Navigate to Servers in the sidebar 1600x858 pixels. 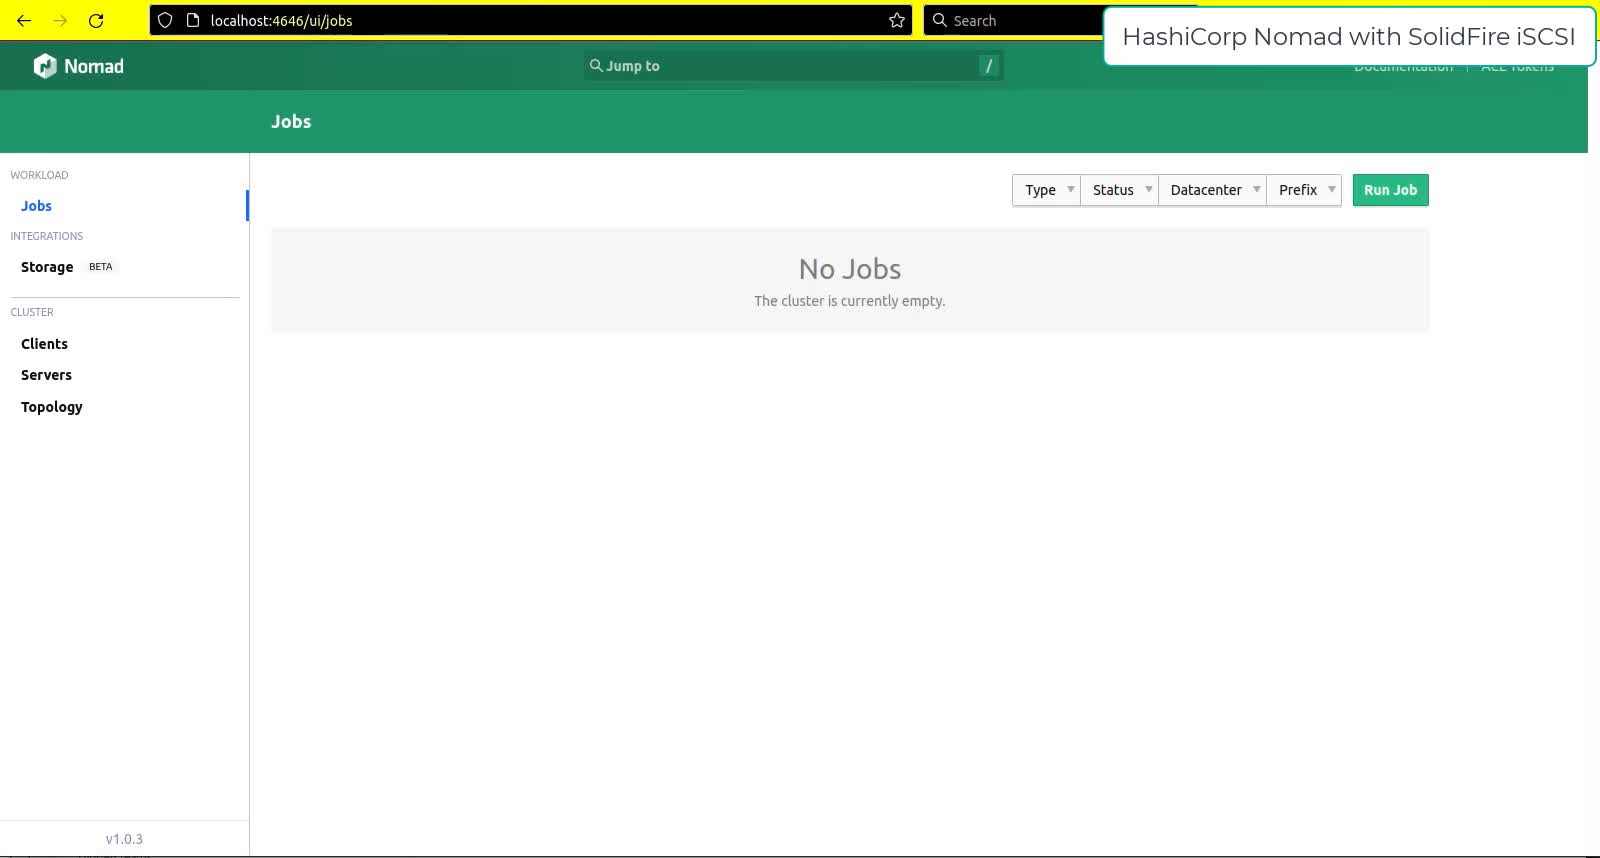(x=46, y=375)
